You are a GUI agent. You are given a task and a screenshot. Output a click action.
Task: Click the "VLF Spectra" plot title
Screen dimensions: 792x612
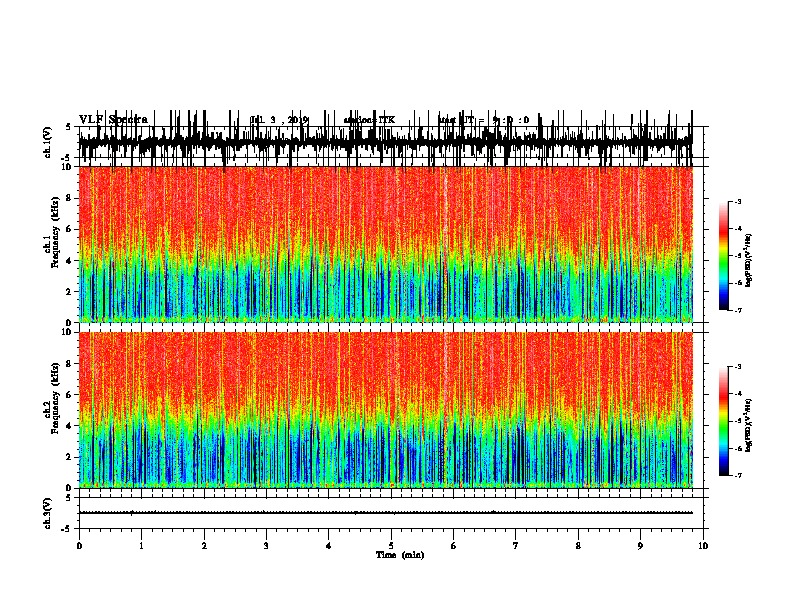(113, 120)
